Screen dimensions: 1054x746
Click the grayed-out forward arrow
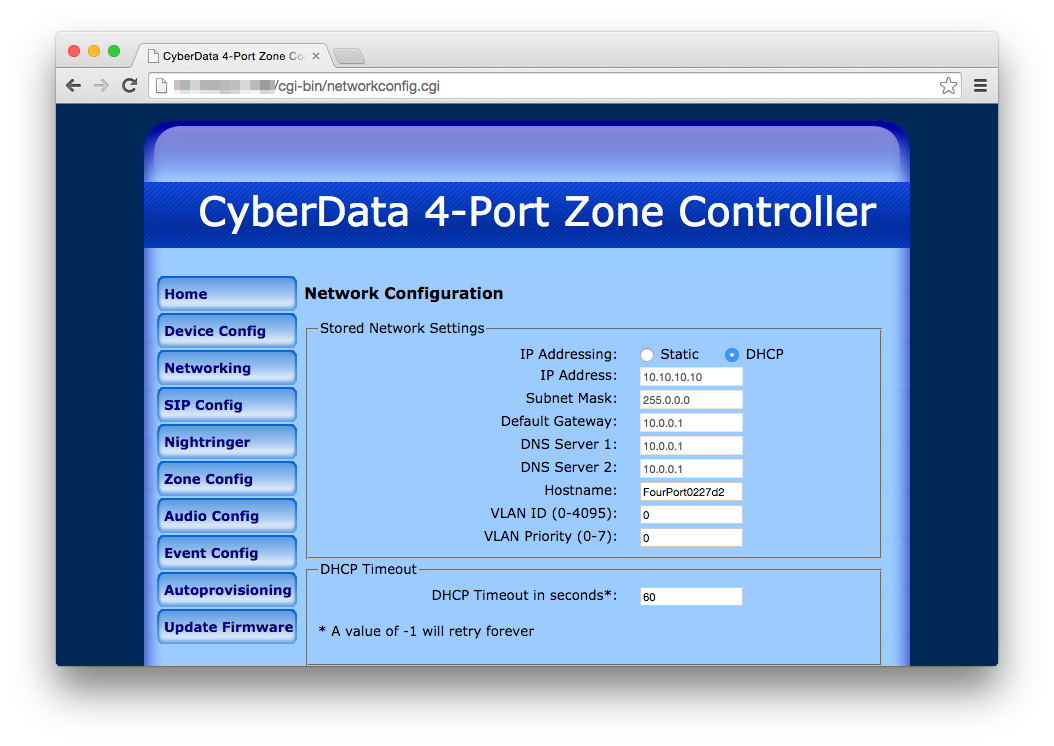(101, 85)
